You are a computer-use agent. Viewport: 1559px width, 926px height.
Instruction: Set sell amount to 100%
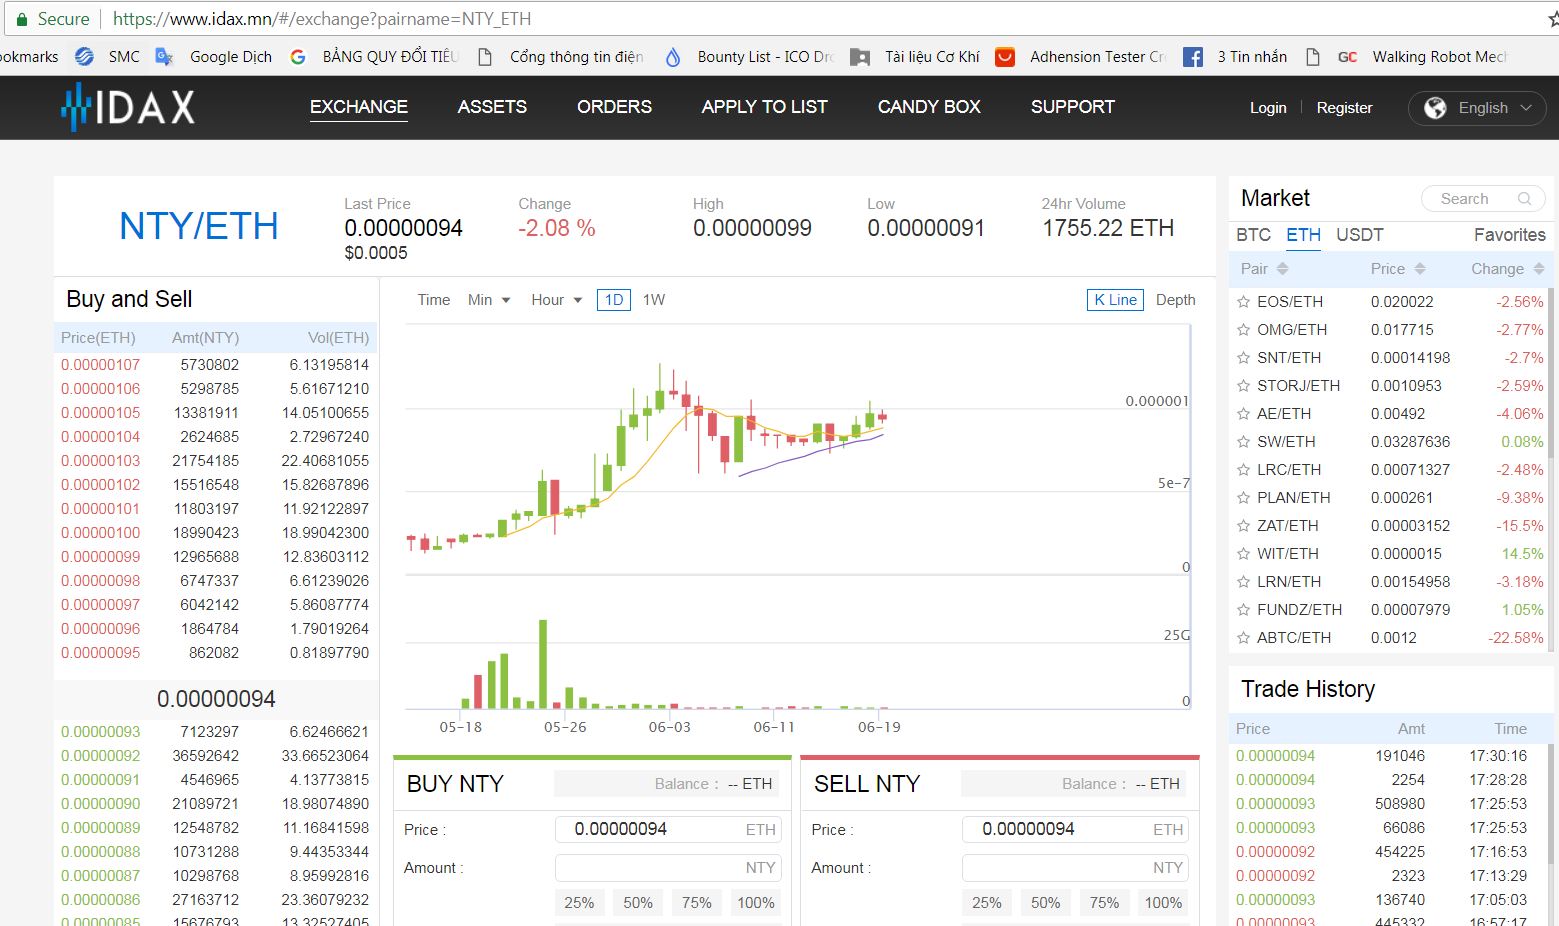[x=1164, y=903]
